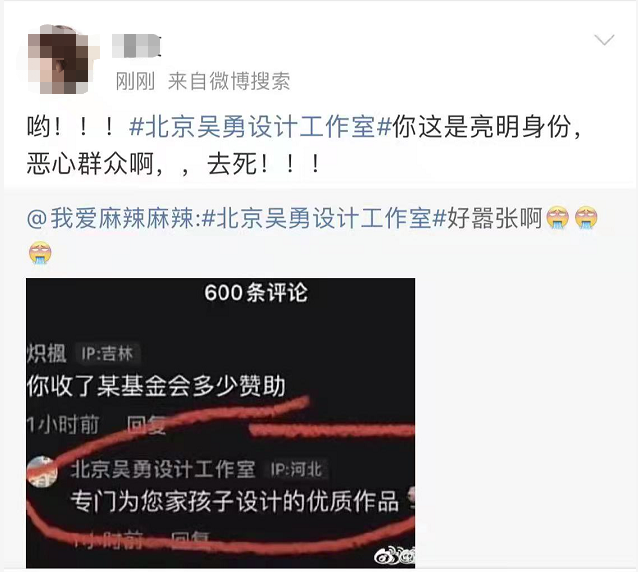Open the blurred username beside the avatar
Image resolution: width=638 pixels, height=572 pixels.
pyautogui.click(x=136, y=46)
